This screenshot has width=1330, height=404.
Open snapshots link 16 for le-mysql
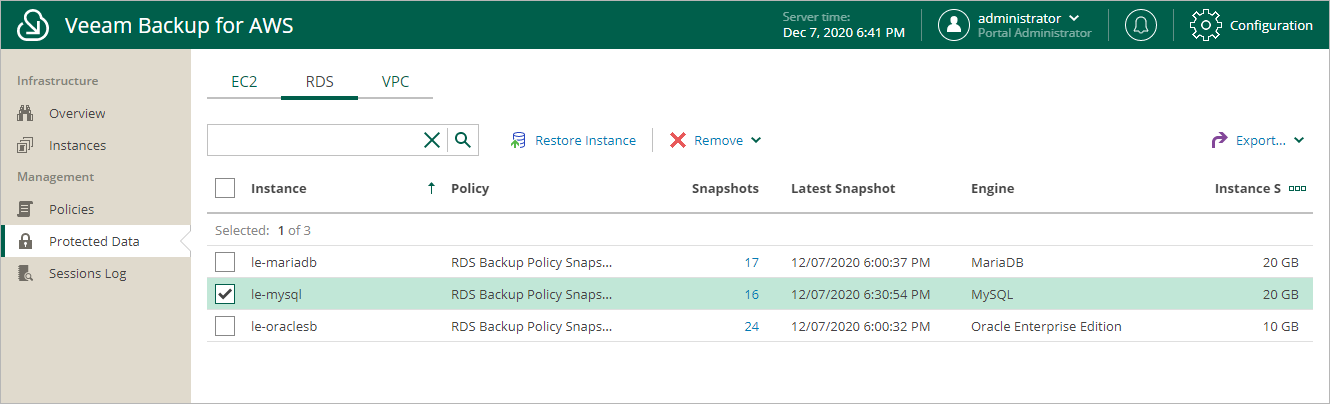tap(751, 295)
